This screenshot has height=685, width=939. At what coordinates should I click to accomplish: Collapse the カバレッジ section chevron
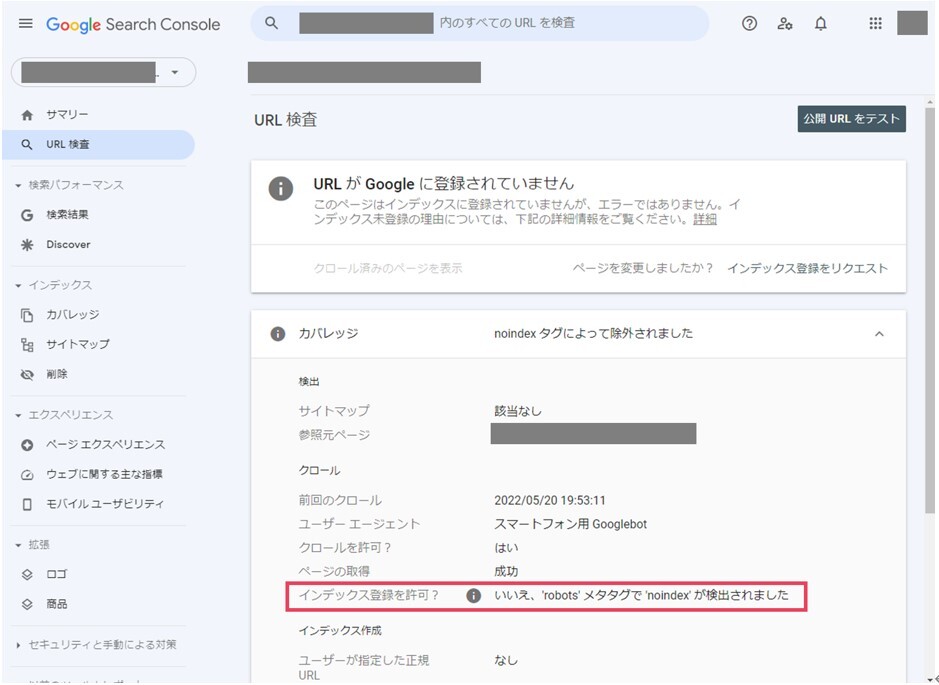[879, 334]
